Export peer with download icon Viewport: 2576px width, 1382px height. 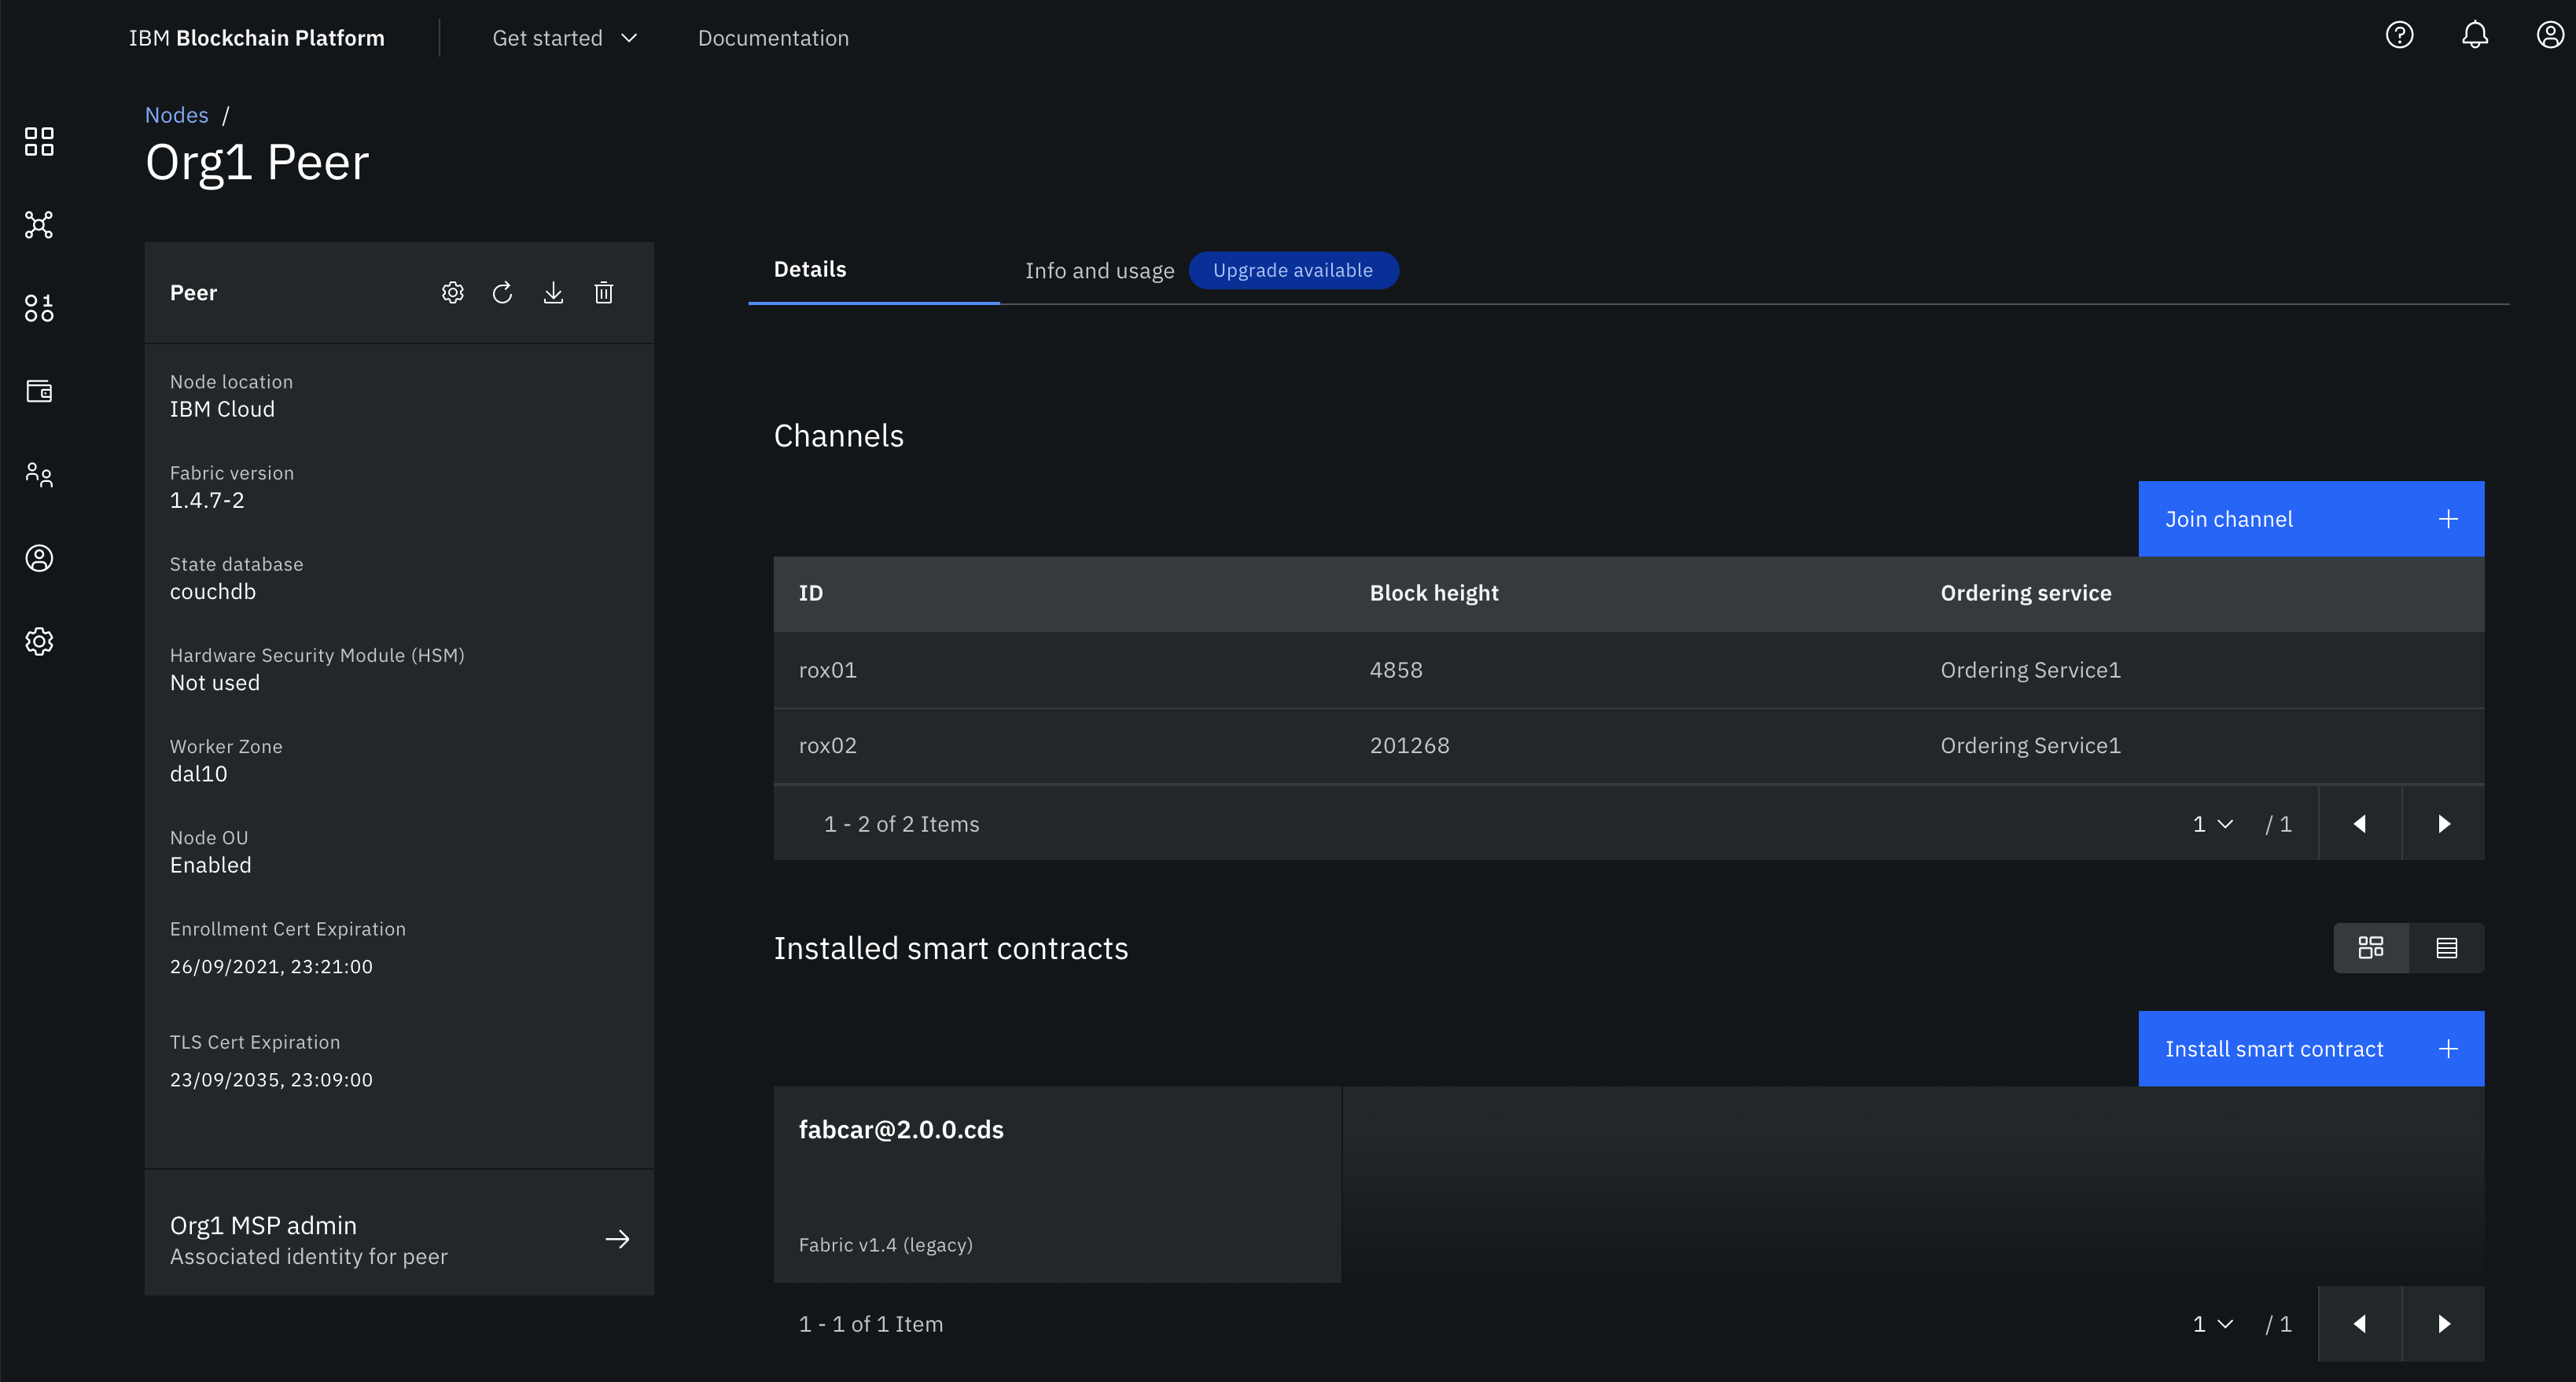553,293
